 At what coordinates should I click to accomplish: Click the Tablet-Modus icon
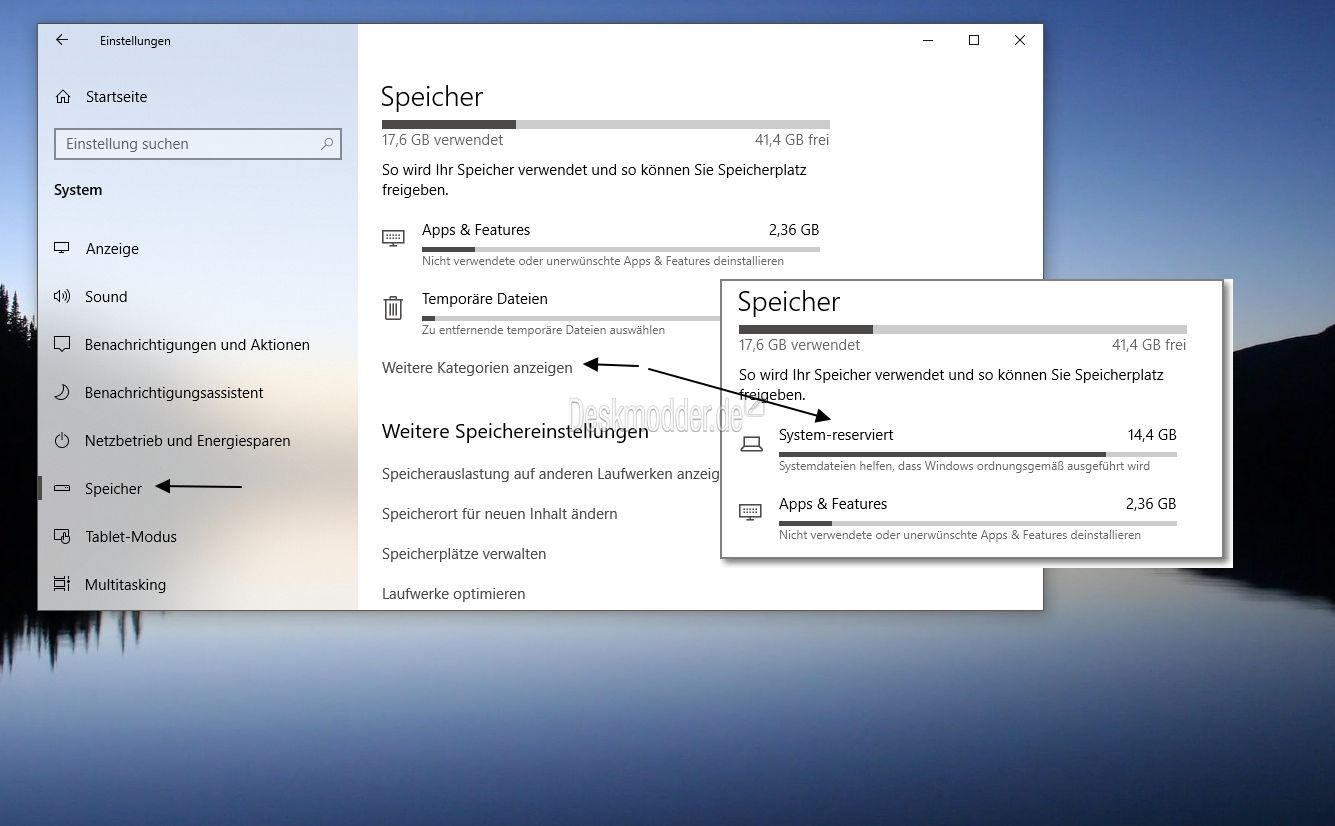pos(62,537)
